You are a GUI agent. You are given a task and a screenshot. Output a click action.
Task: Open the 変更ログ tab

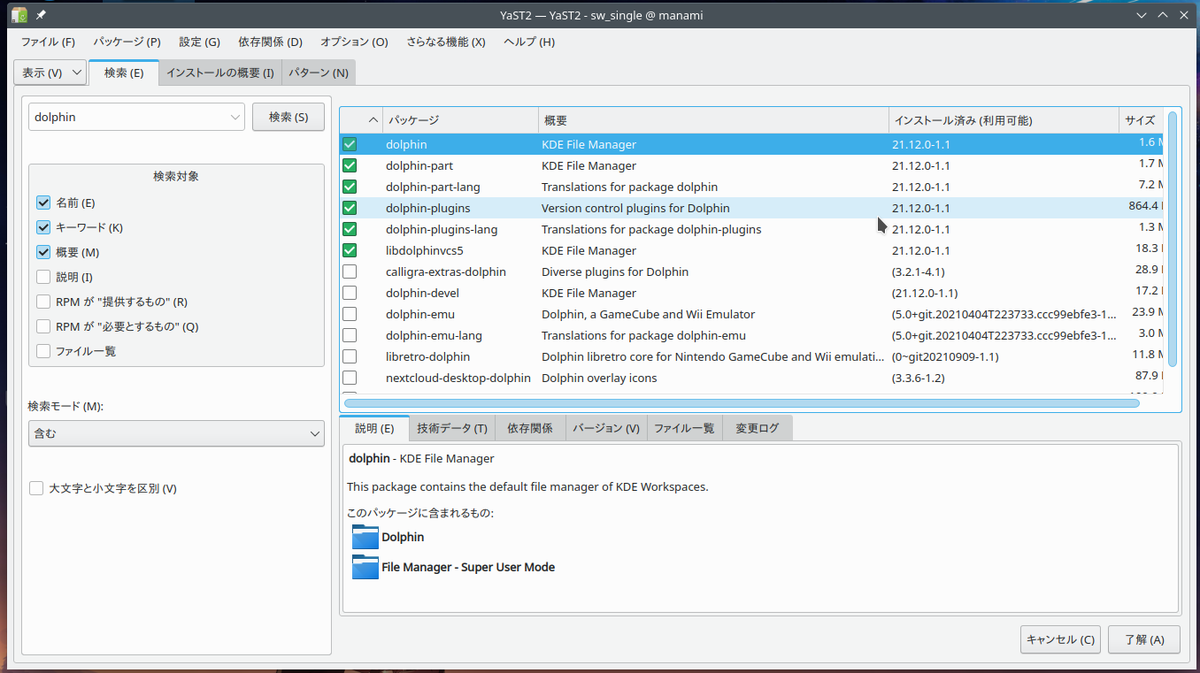(x=757, y=428)
